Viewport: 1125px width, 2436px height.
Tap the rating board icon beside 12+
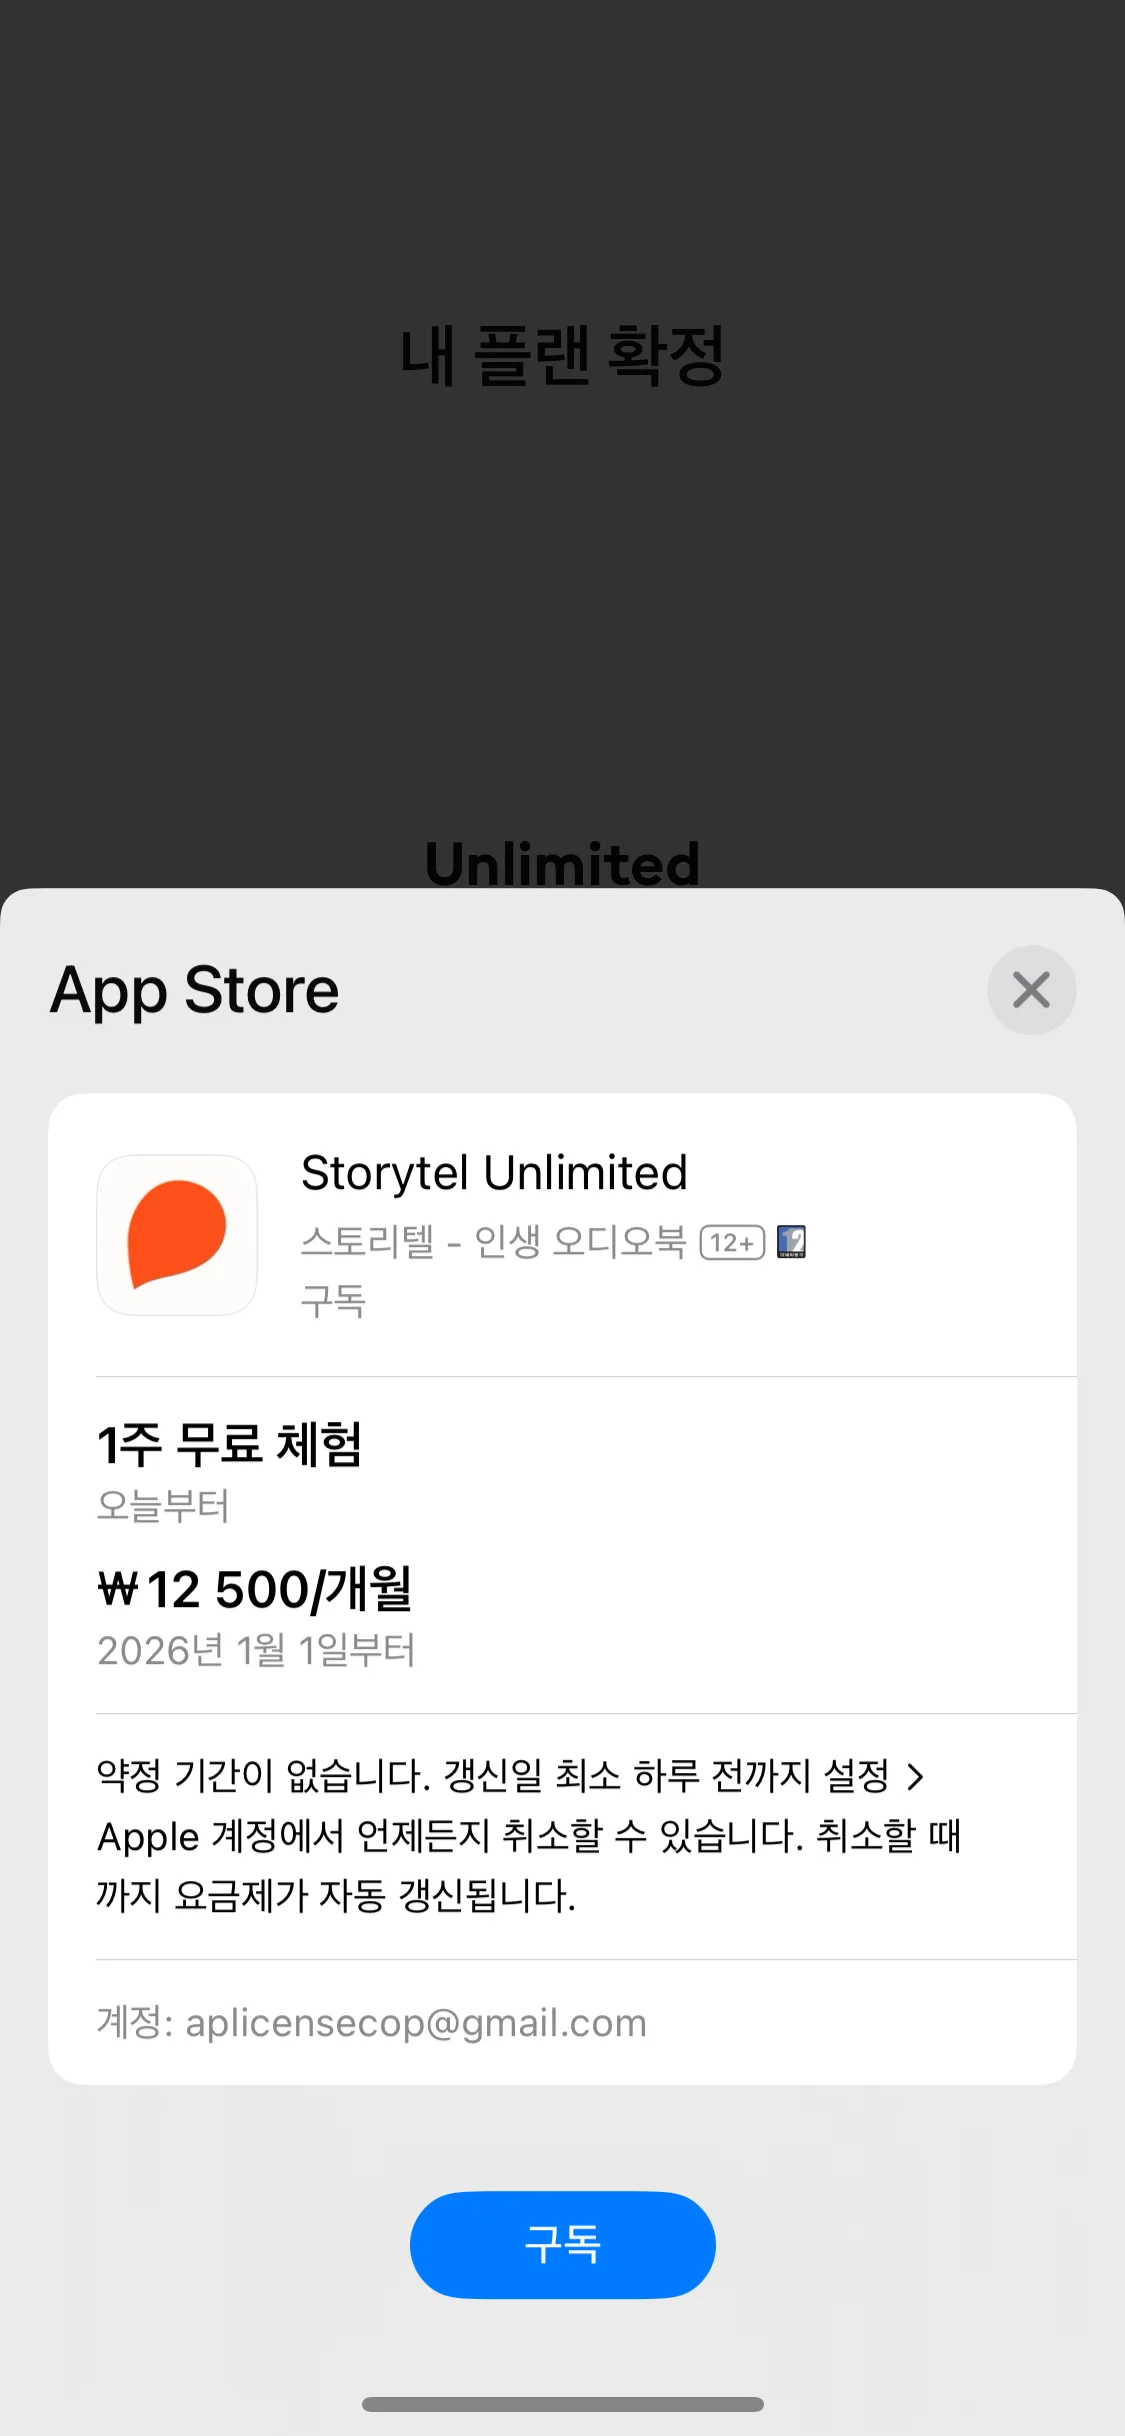pyautogui.click(x=791, y=1241)
